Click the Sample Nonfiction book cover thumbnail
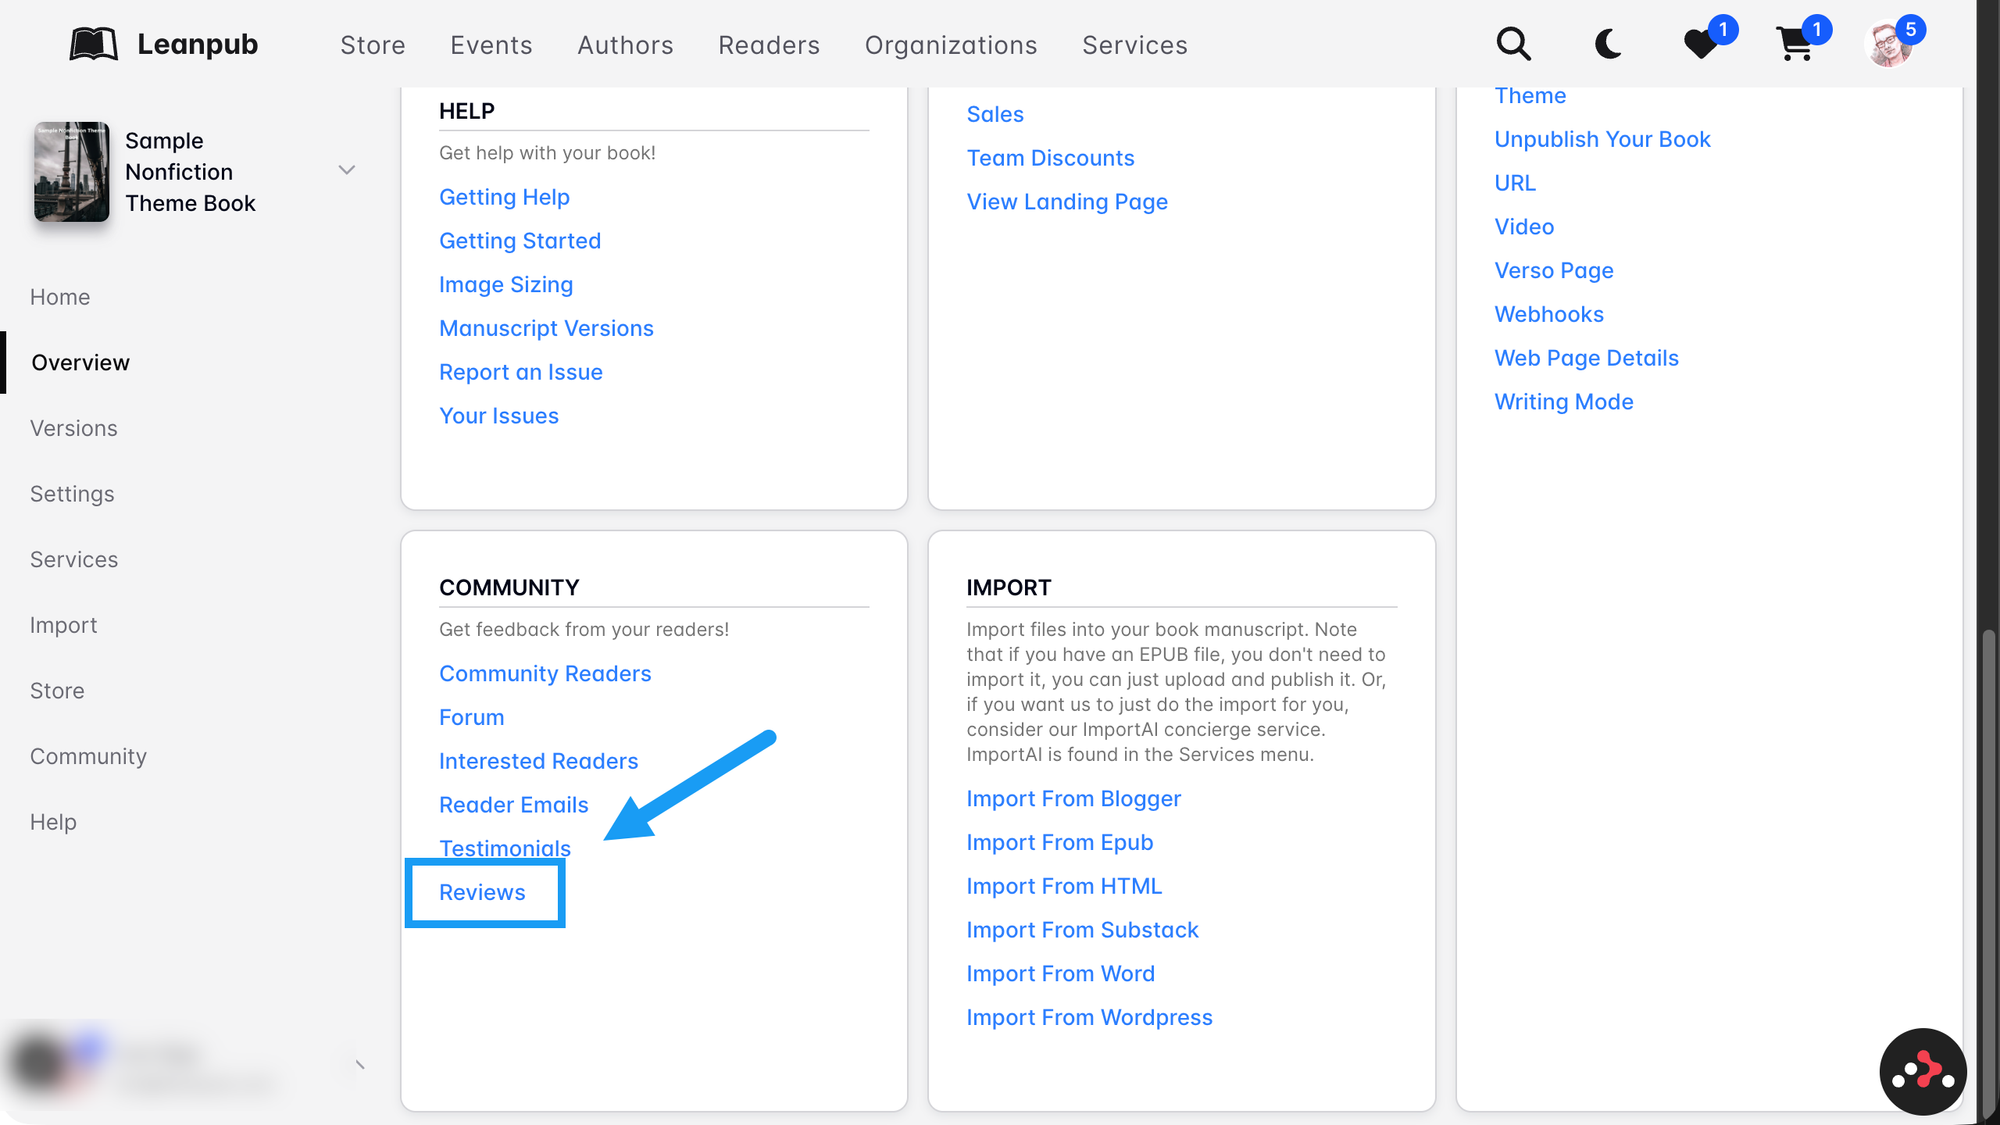Screen dimensions: 2000x1125 tap(71, 172)
